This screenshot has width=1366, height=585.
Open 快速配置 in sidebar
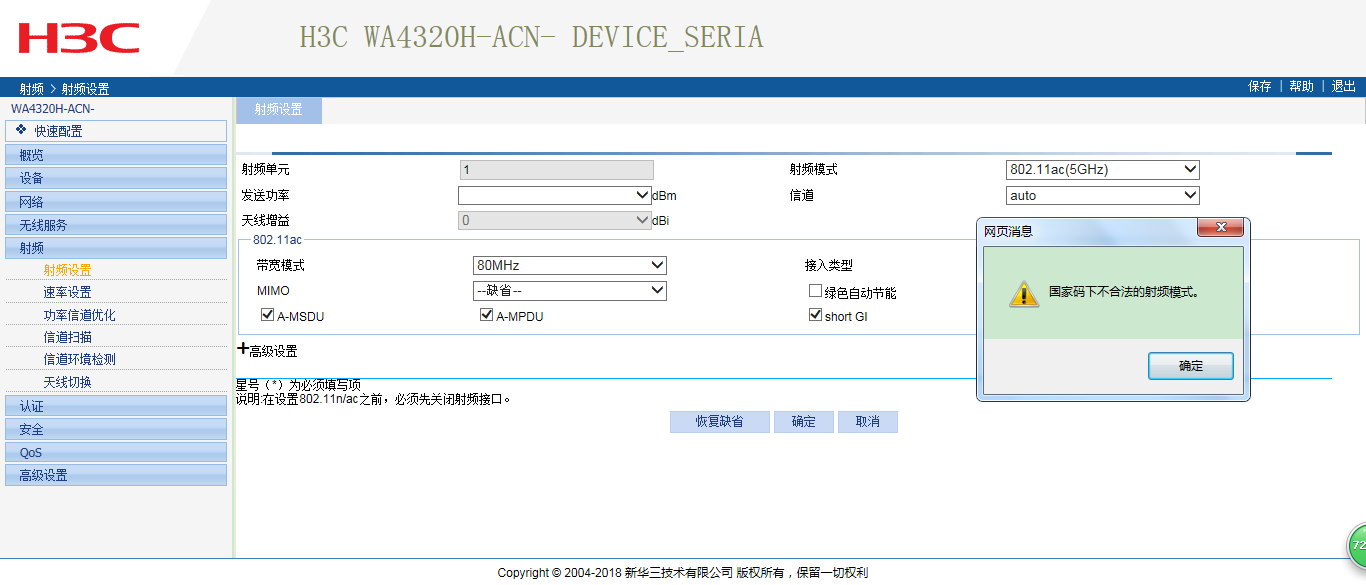point(116,131)
